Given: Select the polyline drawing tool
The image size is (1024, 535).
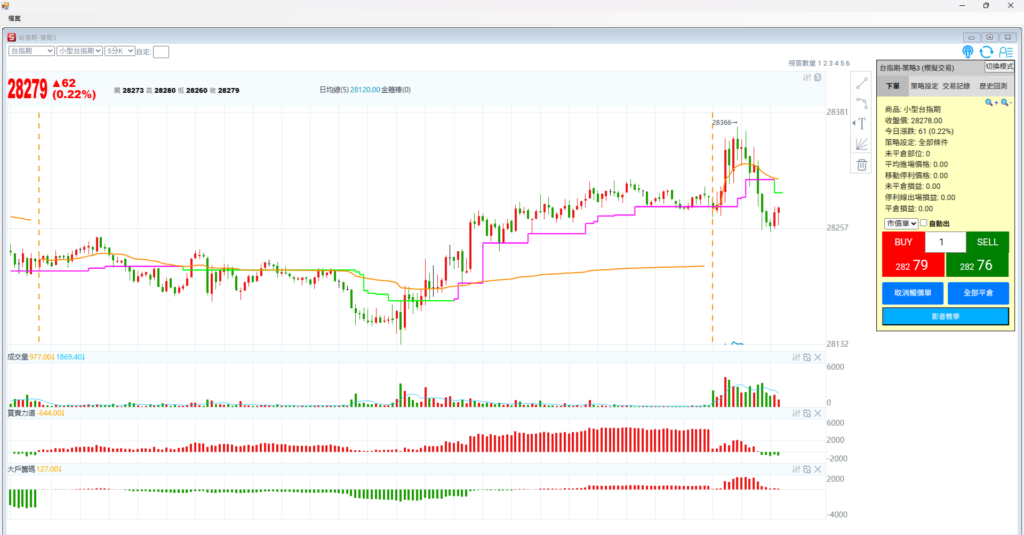Looking at the screenshot, I should point(861,103).
